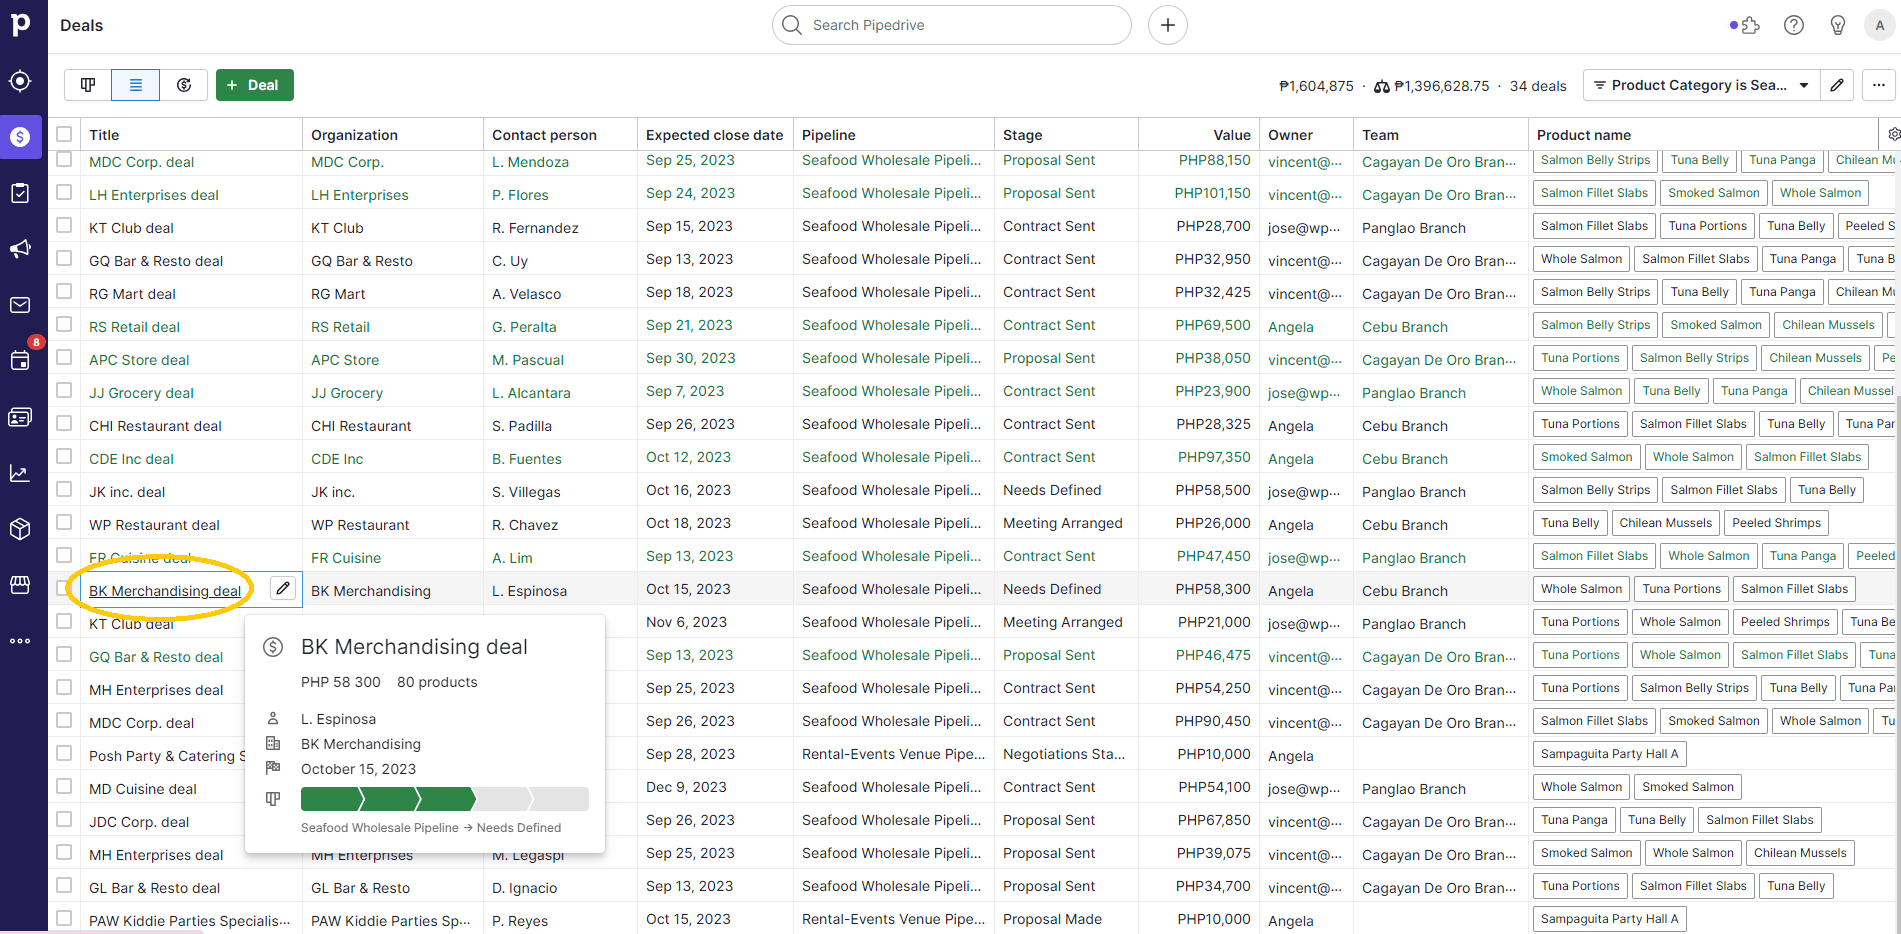Click the weighted value scales icon

coord(1382,87)
